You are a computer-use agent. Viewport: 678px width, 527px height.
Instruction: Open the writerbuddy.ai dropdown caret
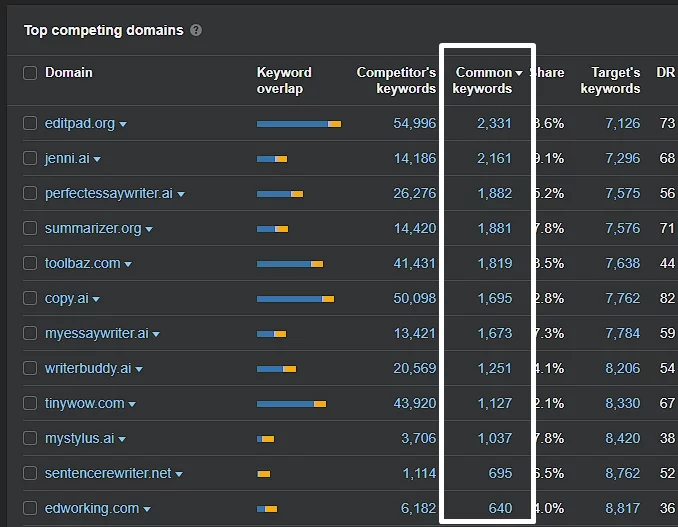click(139, 370)
